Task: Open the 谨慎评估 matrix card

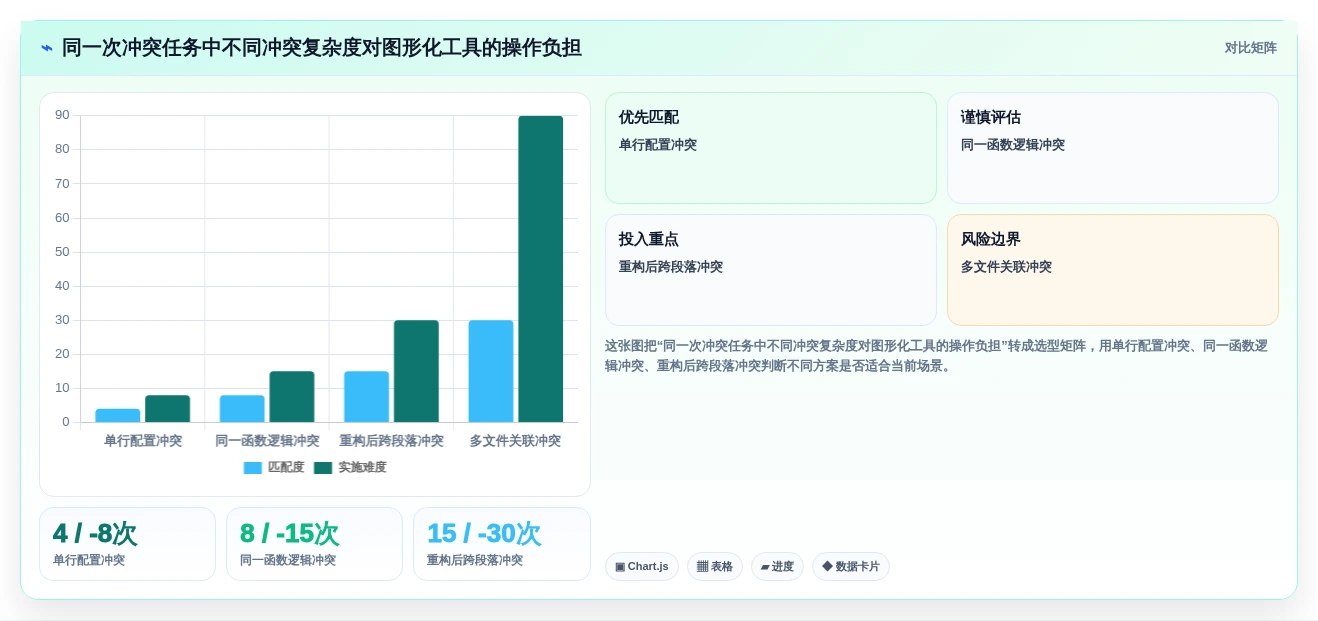Action: point(1113,148)
